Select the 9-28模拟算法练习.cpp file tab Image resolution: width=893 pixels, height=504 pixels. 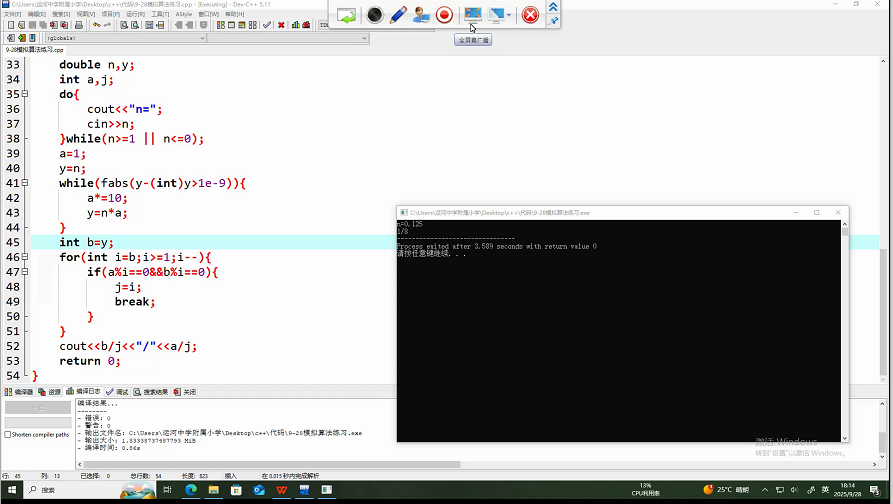35,49
